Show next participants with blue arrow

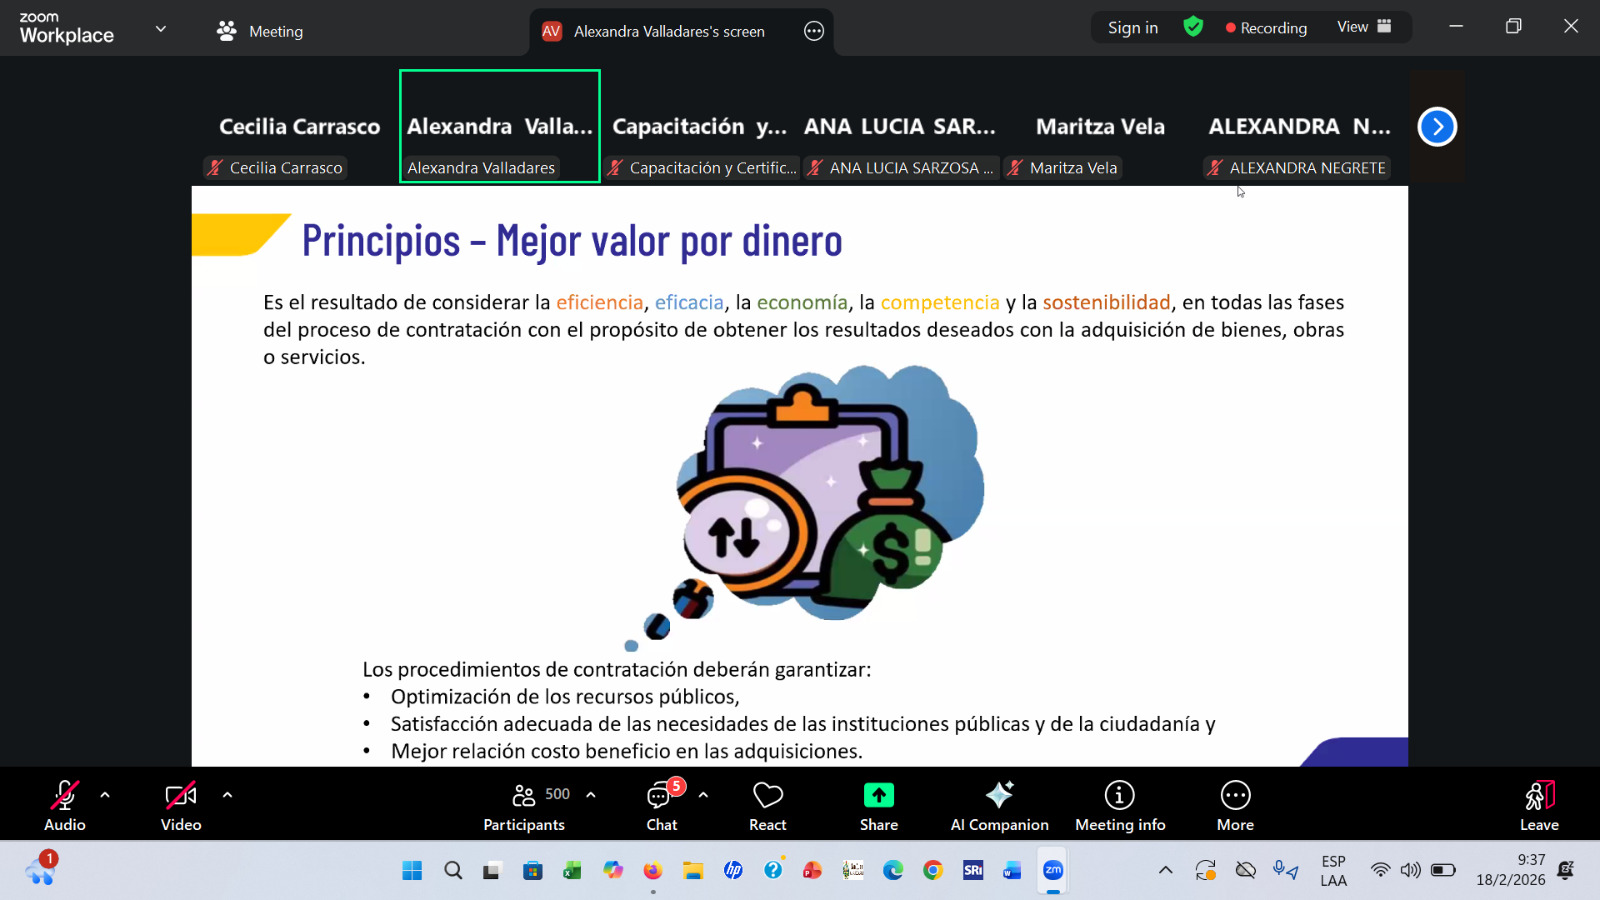(1437, 127)
